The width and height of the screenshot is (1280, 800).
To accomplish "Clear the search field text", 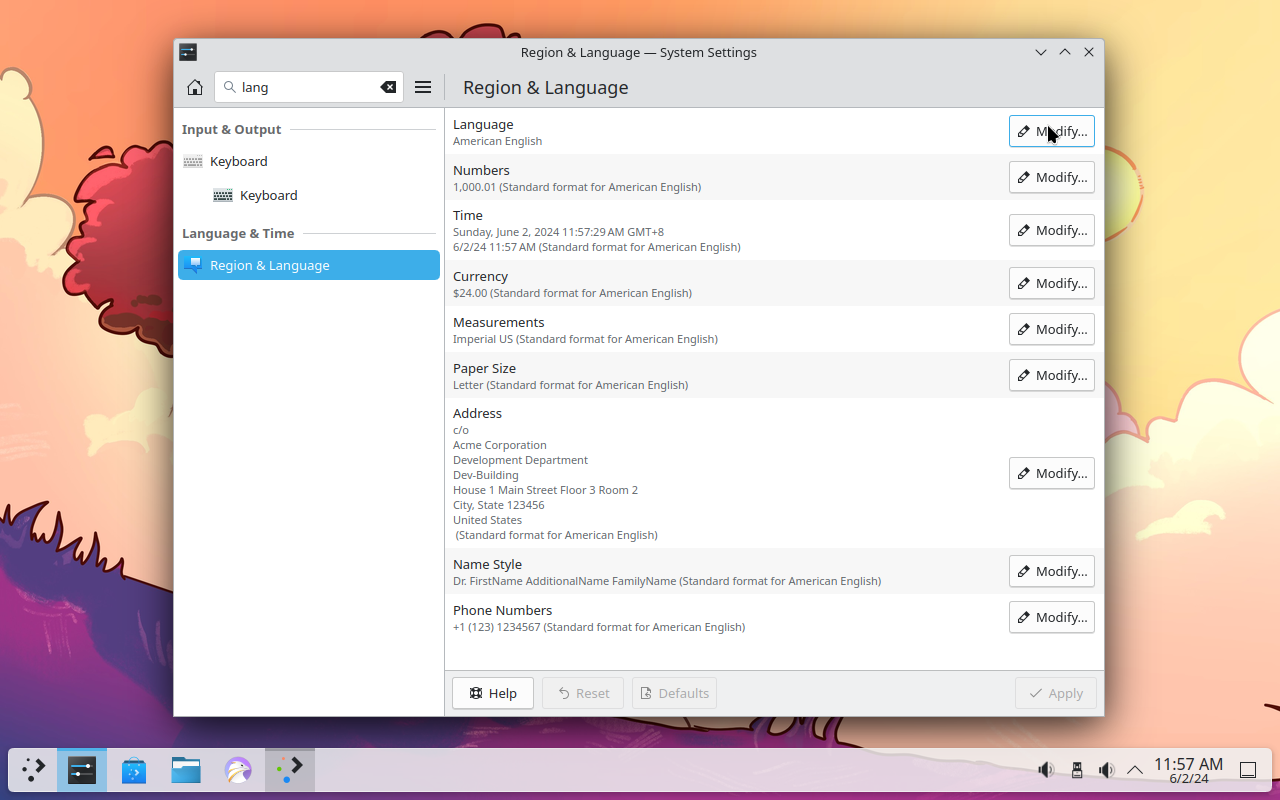I will pyautogui.click(x=388, y=87).
